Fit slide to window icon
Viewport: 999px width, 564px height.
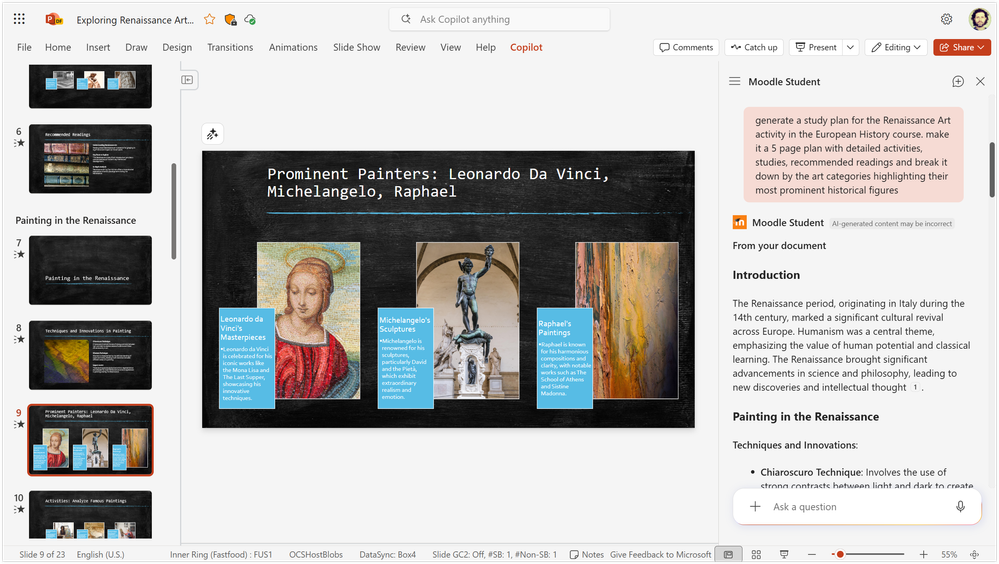point(974,554)
